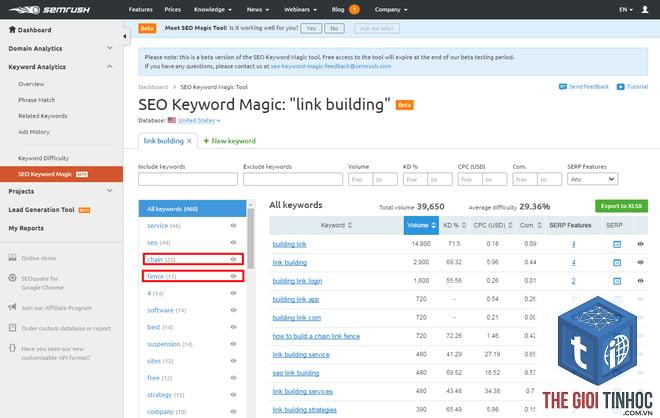This screenshot has height=418, width=660.
Task: Click the United States flag icon
Action: click(172, 120)
